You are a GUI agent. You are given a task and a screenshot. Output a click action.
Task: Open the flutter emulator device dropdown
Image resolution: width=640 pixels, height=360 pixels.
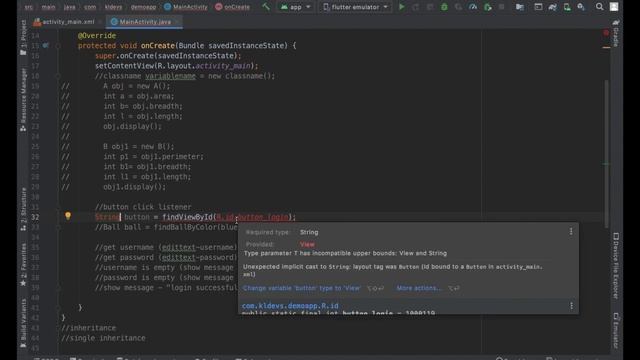355,7
